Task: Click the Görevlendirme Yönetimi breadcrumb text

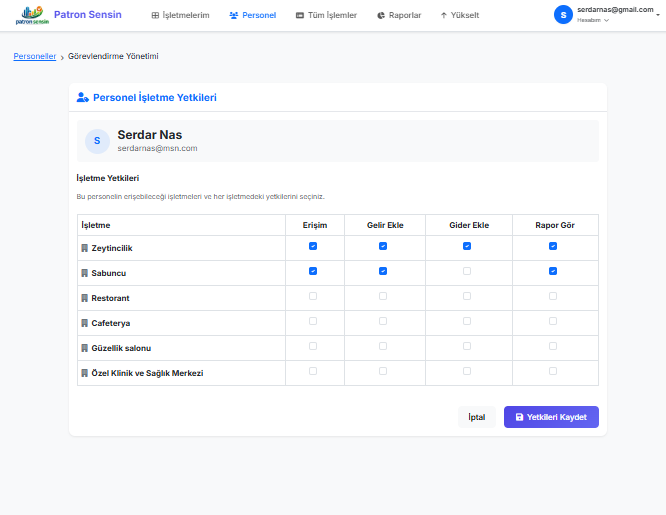Action: (x=113, y=56)
